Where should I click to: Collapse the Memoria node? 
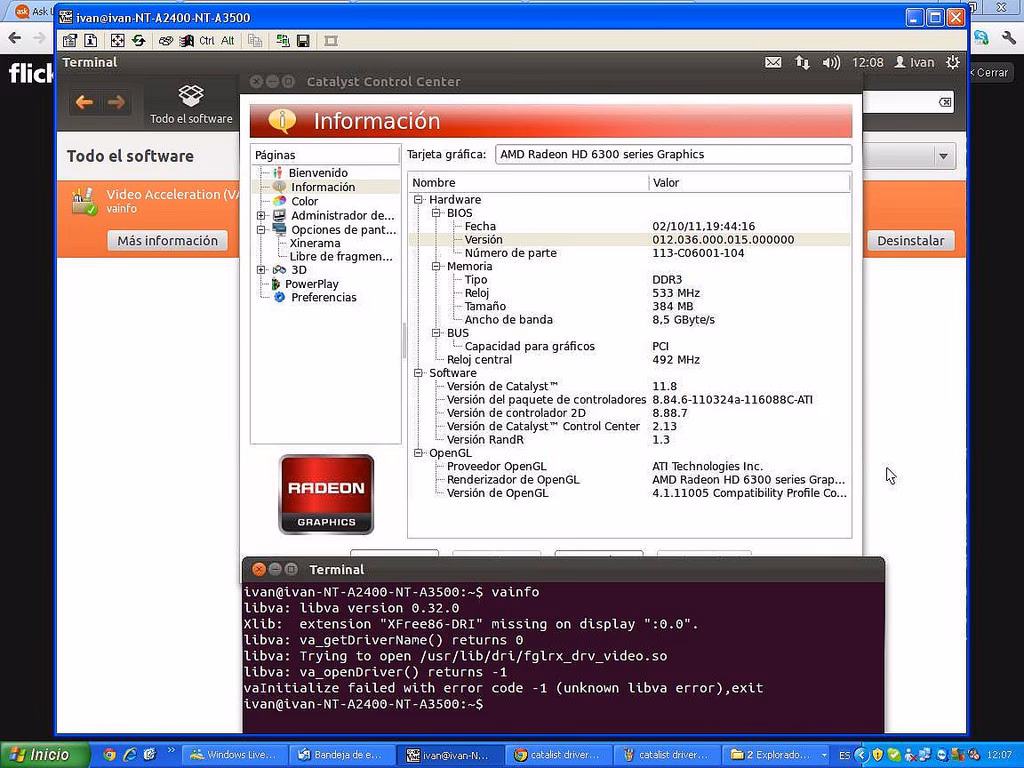[436, 266]
